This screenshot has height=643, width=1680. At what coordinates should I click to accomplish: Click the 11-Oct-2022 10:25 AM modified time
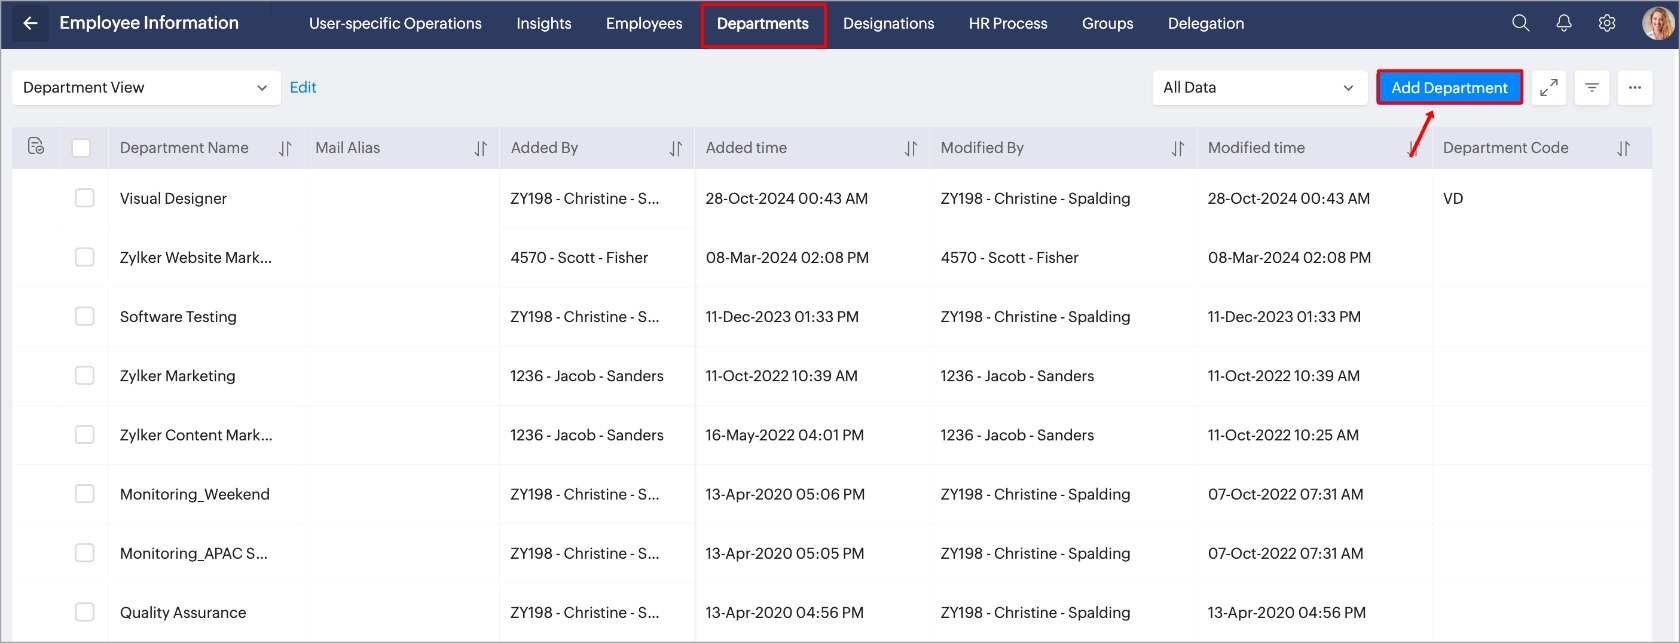(1283, 435)
